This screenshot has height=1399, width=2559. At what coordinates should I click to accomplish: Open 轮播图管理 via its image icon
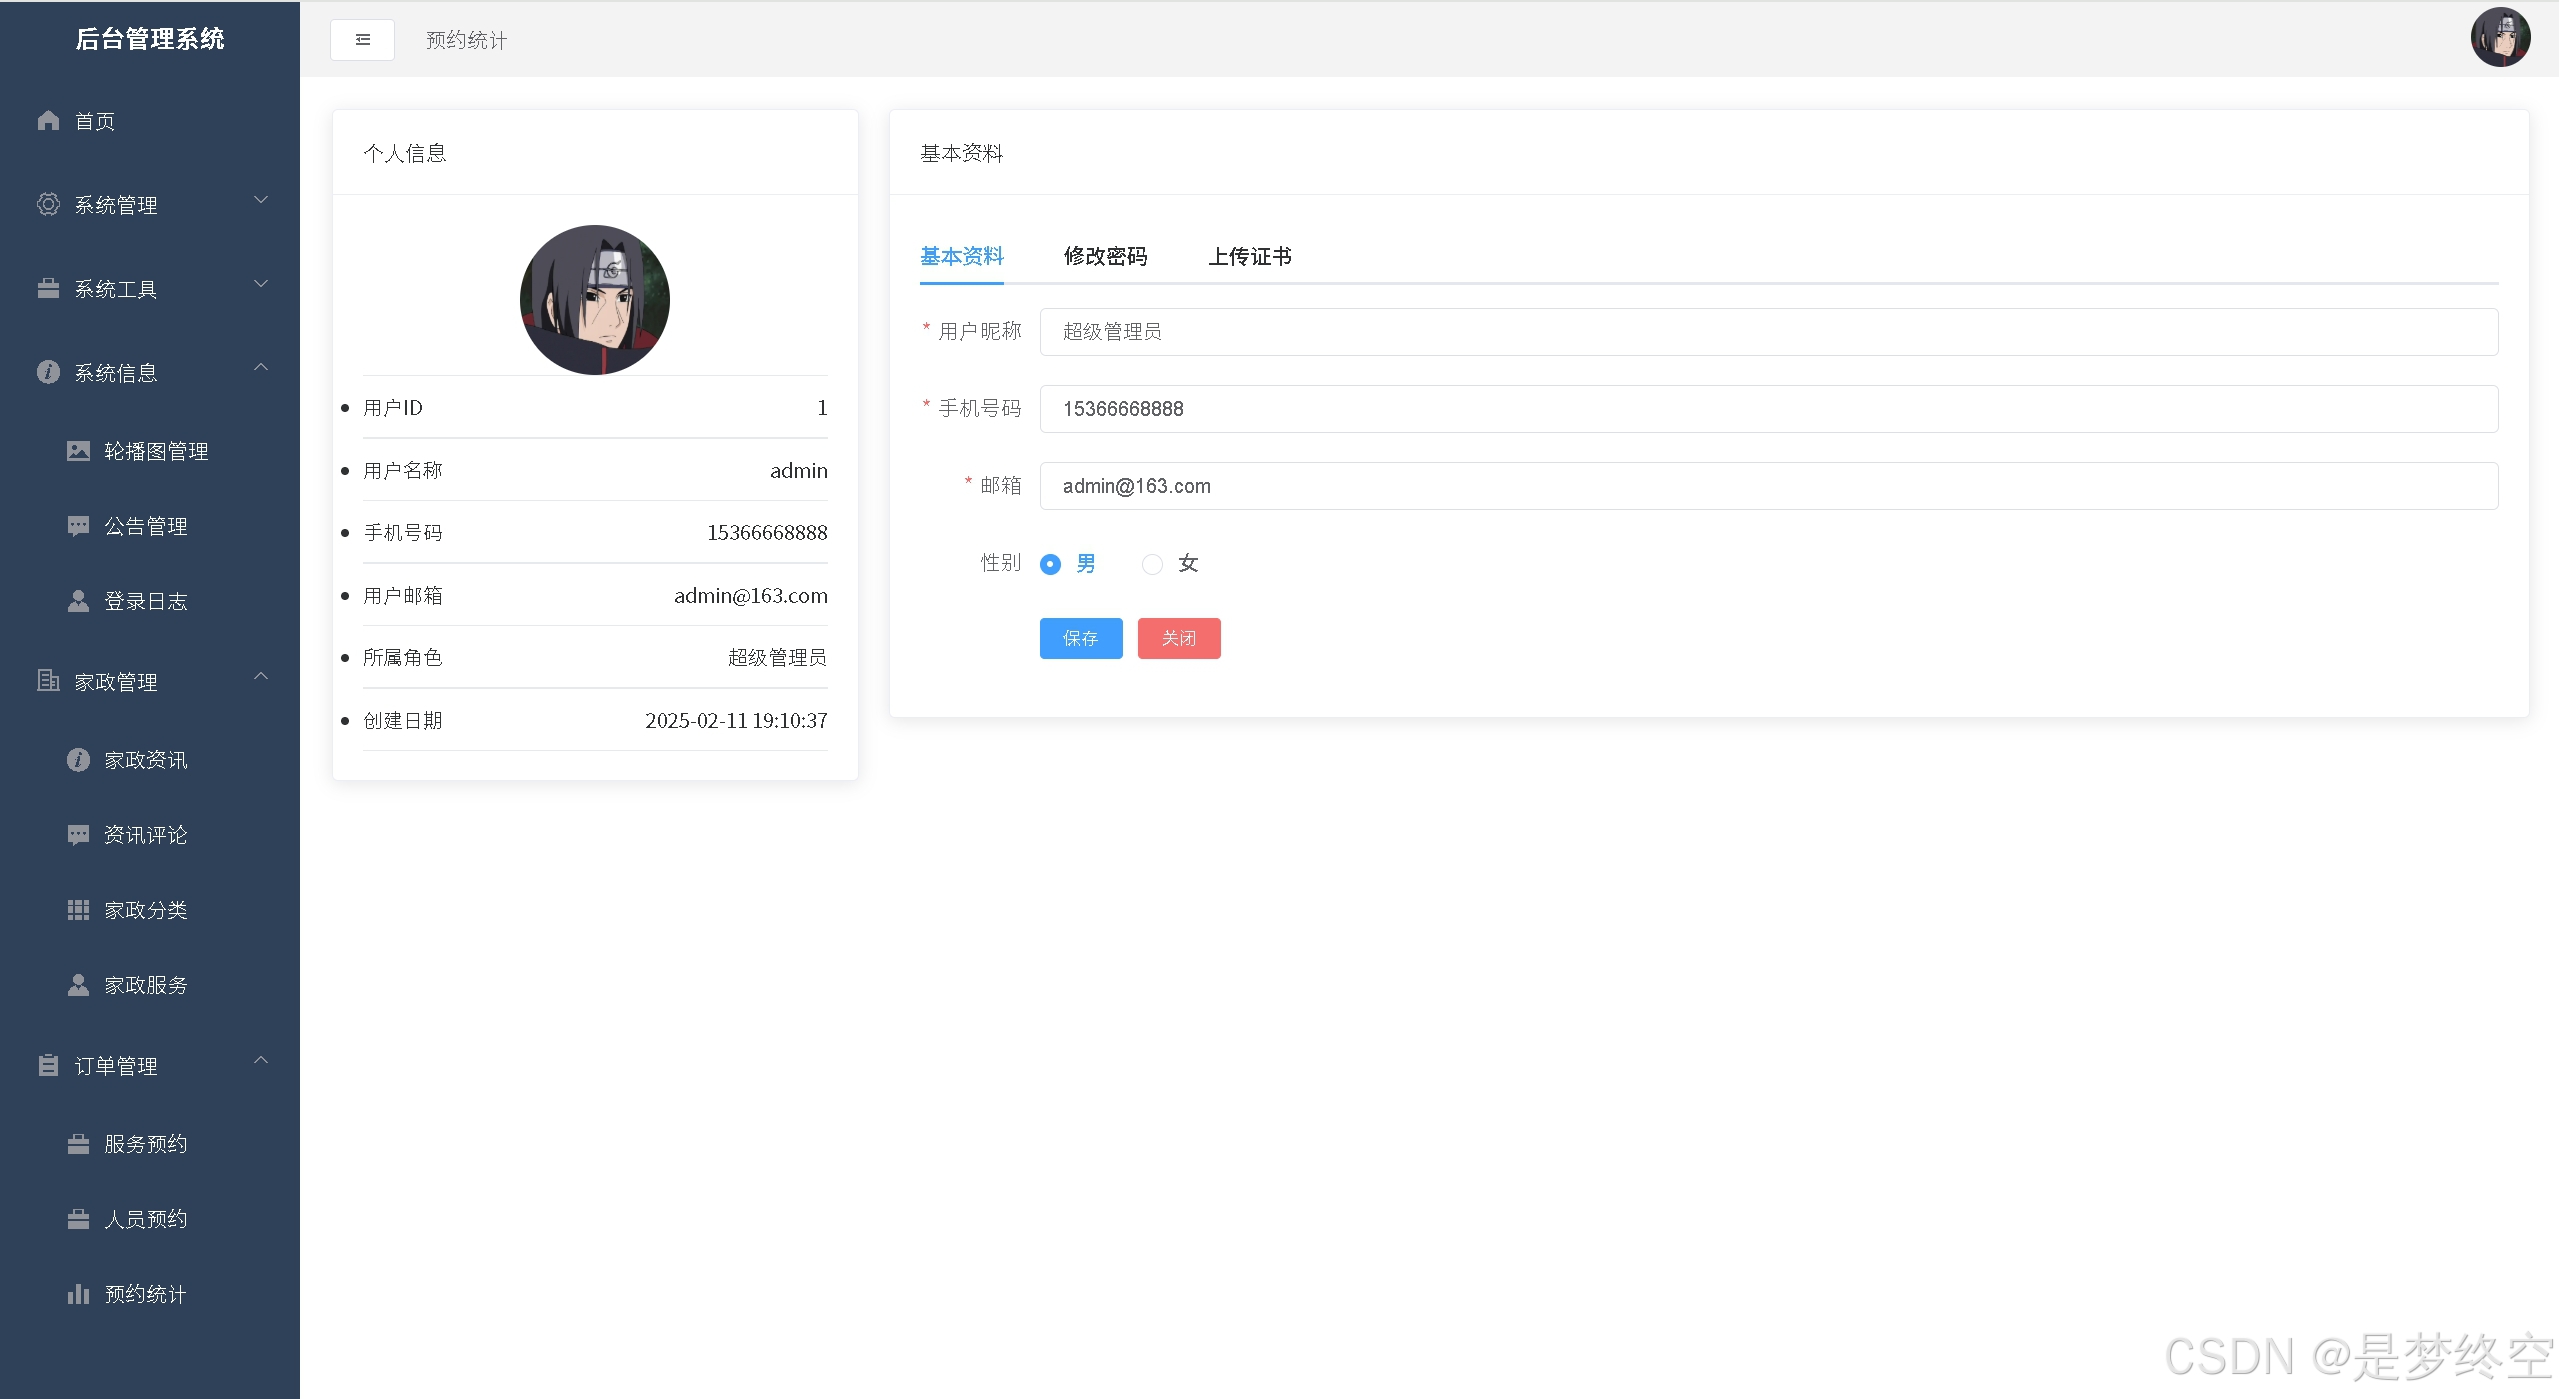[78, 451]
